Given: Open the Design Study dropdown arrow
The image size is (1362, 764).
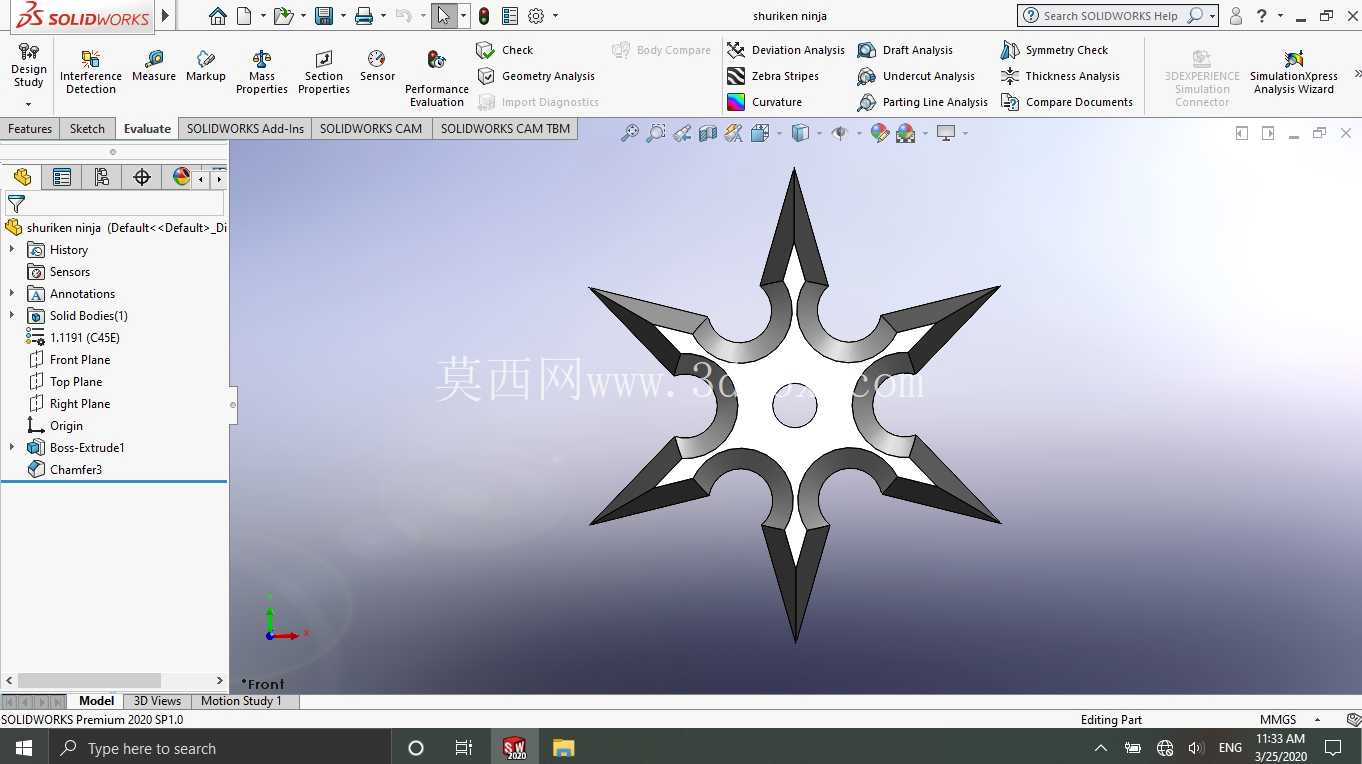Looking at the screenshot, I should [28, 104].
